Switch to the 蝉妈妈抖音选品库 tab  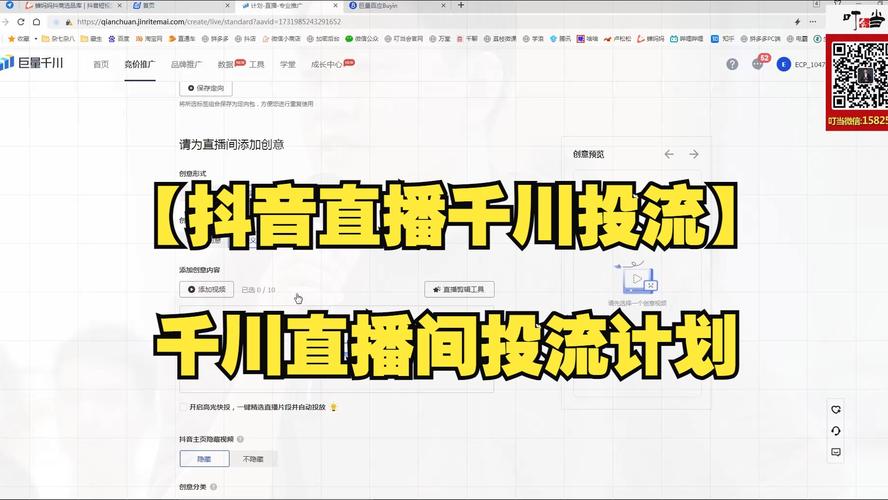click(72, 5)
